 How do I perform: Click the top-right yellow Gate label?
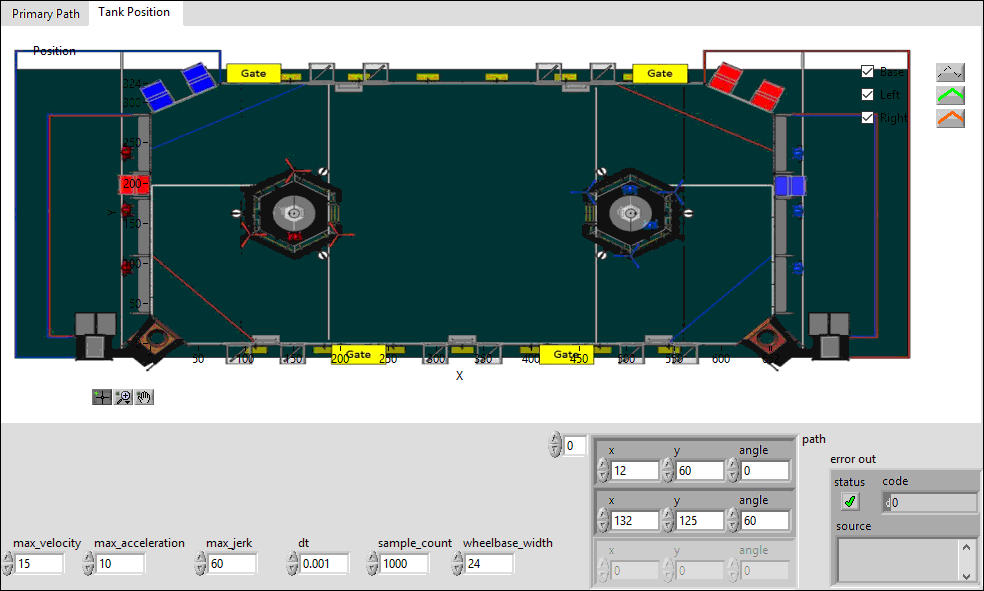coord(660,73)
